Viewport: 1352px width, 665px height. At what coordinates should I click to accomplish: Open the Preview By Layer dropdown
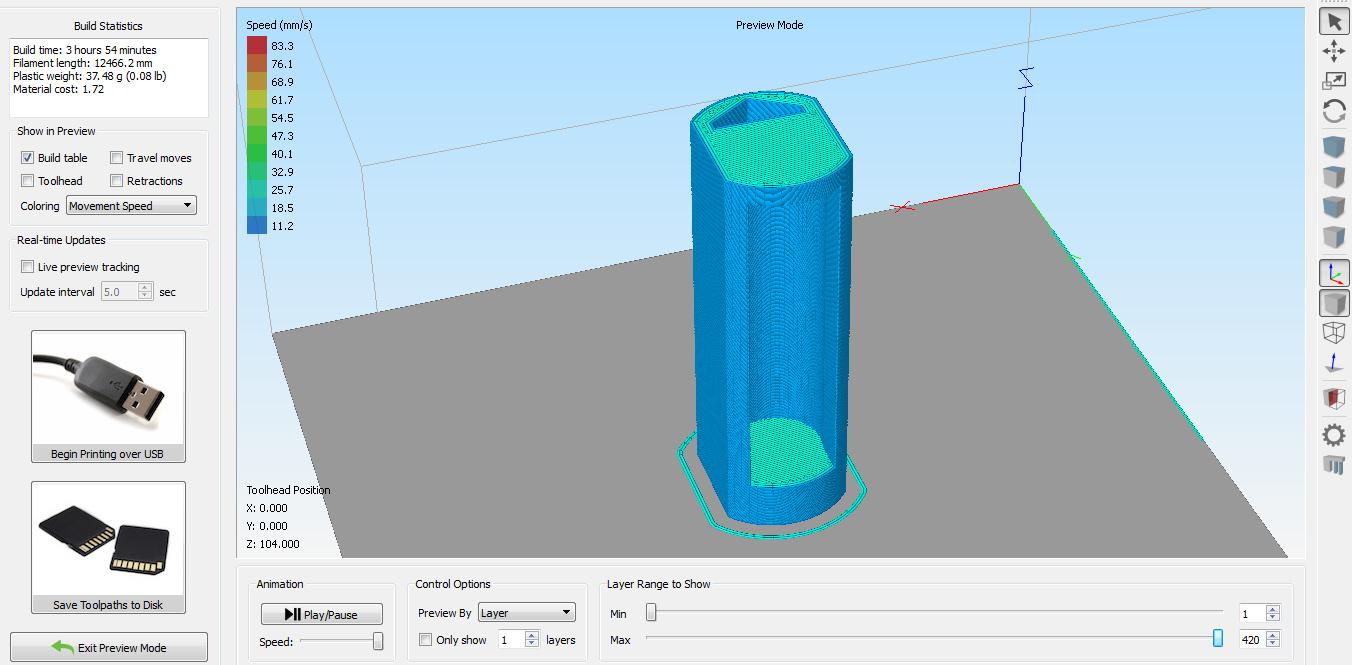527,613
